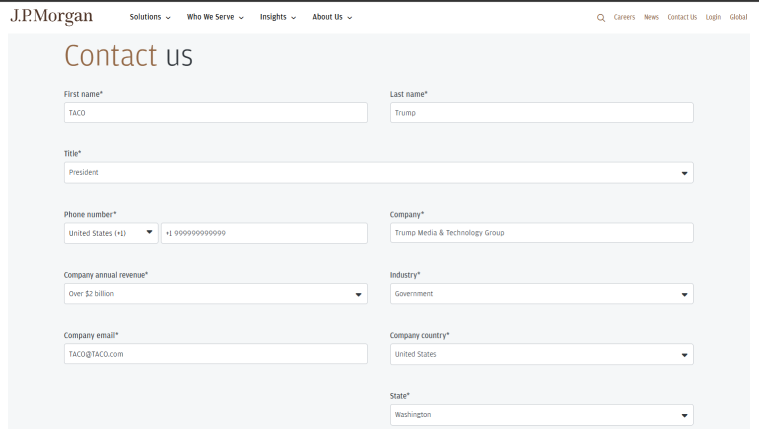Click the Phone number* label

(90, 214)
